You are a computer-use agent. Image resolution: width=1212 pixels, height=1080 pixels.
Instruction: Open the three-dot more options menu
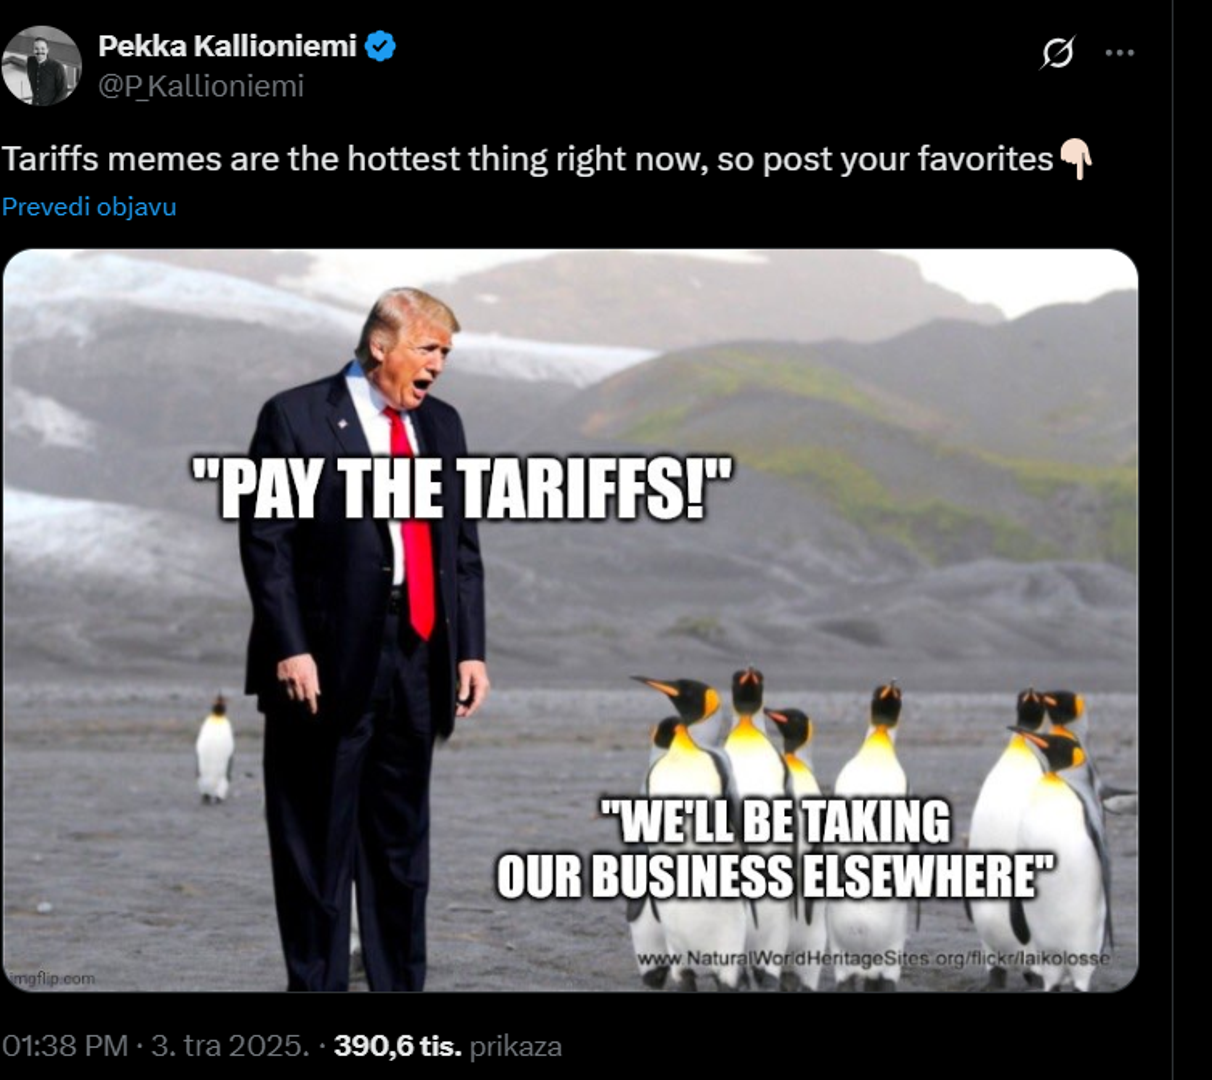tap(1119, 52)
